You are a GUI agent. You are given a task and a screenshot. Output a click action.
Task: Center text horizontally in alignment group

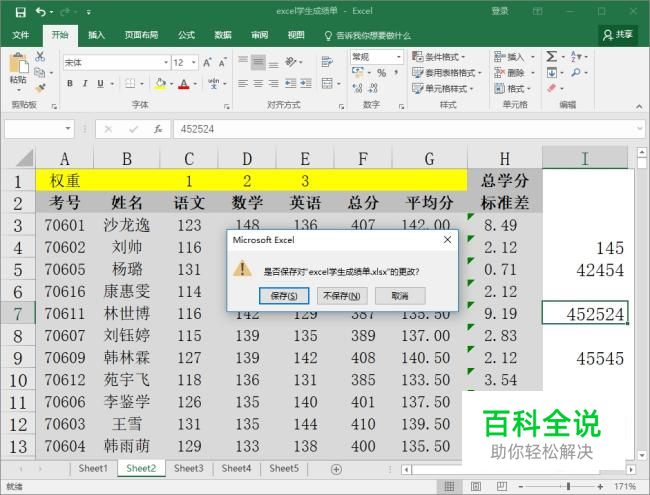258,84
